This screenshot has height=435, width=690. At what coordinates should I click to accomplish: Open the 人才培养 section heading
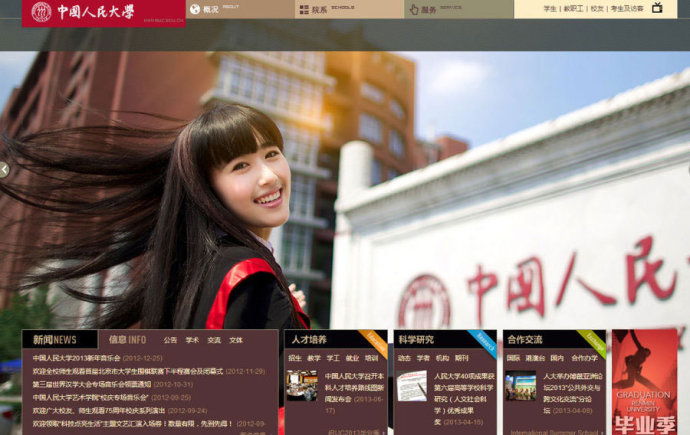tap(309, 340)
